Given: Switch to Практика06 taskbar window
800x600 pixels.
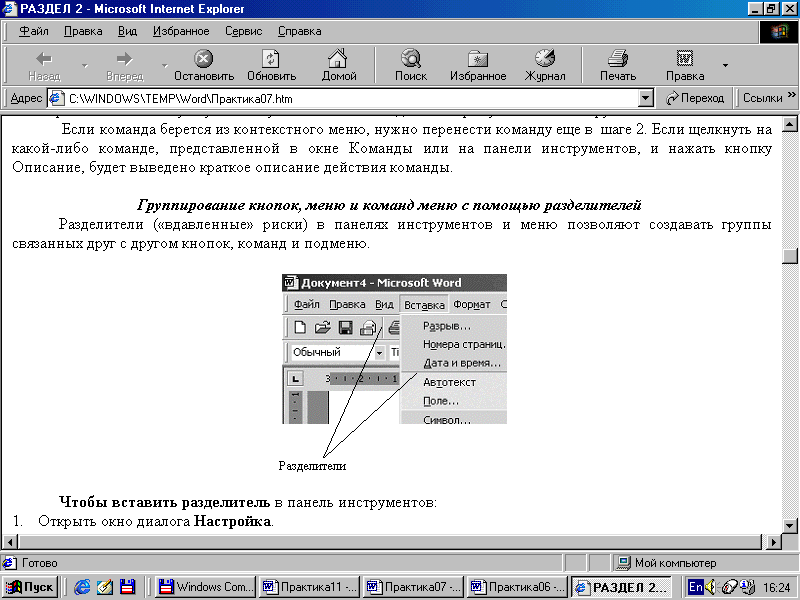Looking at the screenshot, I should [x=517, y=587].
